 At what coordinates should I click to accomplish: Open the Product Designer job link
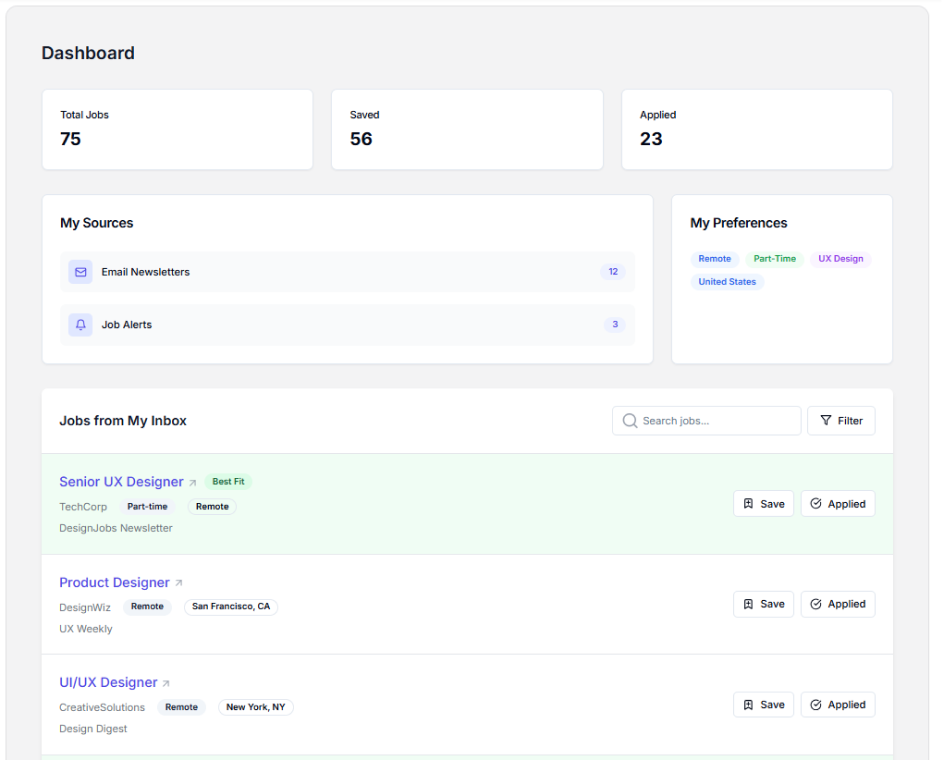tap(114, 583)
